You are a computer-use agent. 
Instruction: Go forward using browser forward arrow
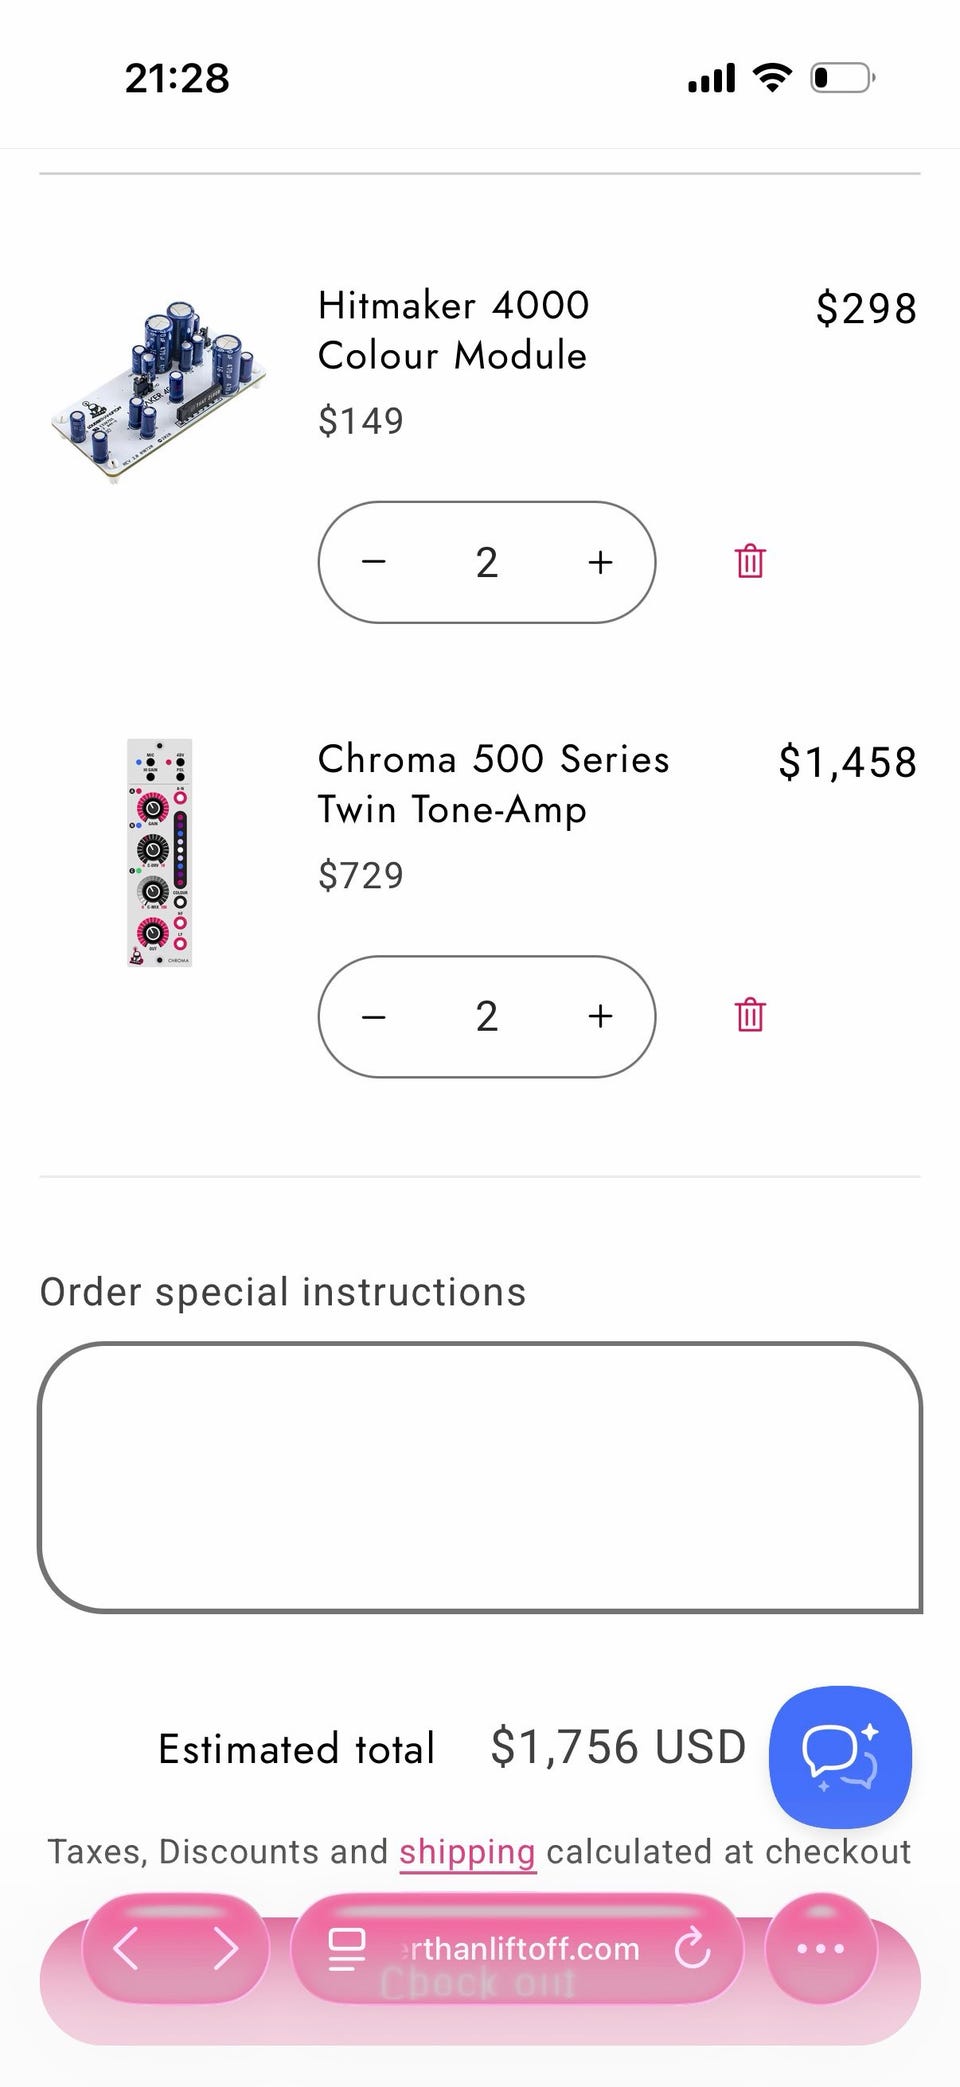226,1948
